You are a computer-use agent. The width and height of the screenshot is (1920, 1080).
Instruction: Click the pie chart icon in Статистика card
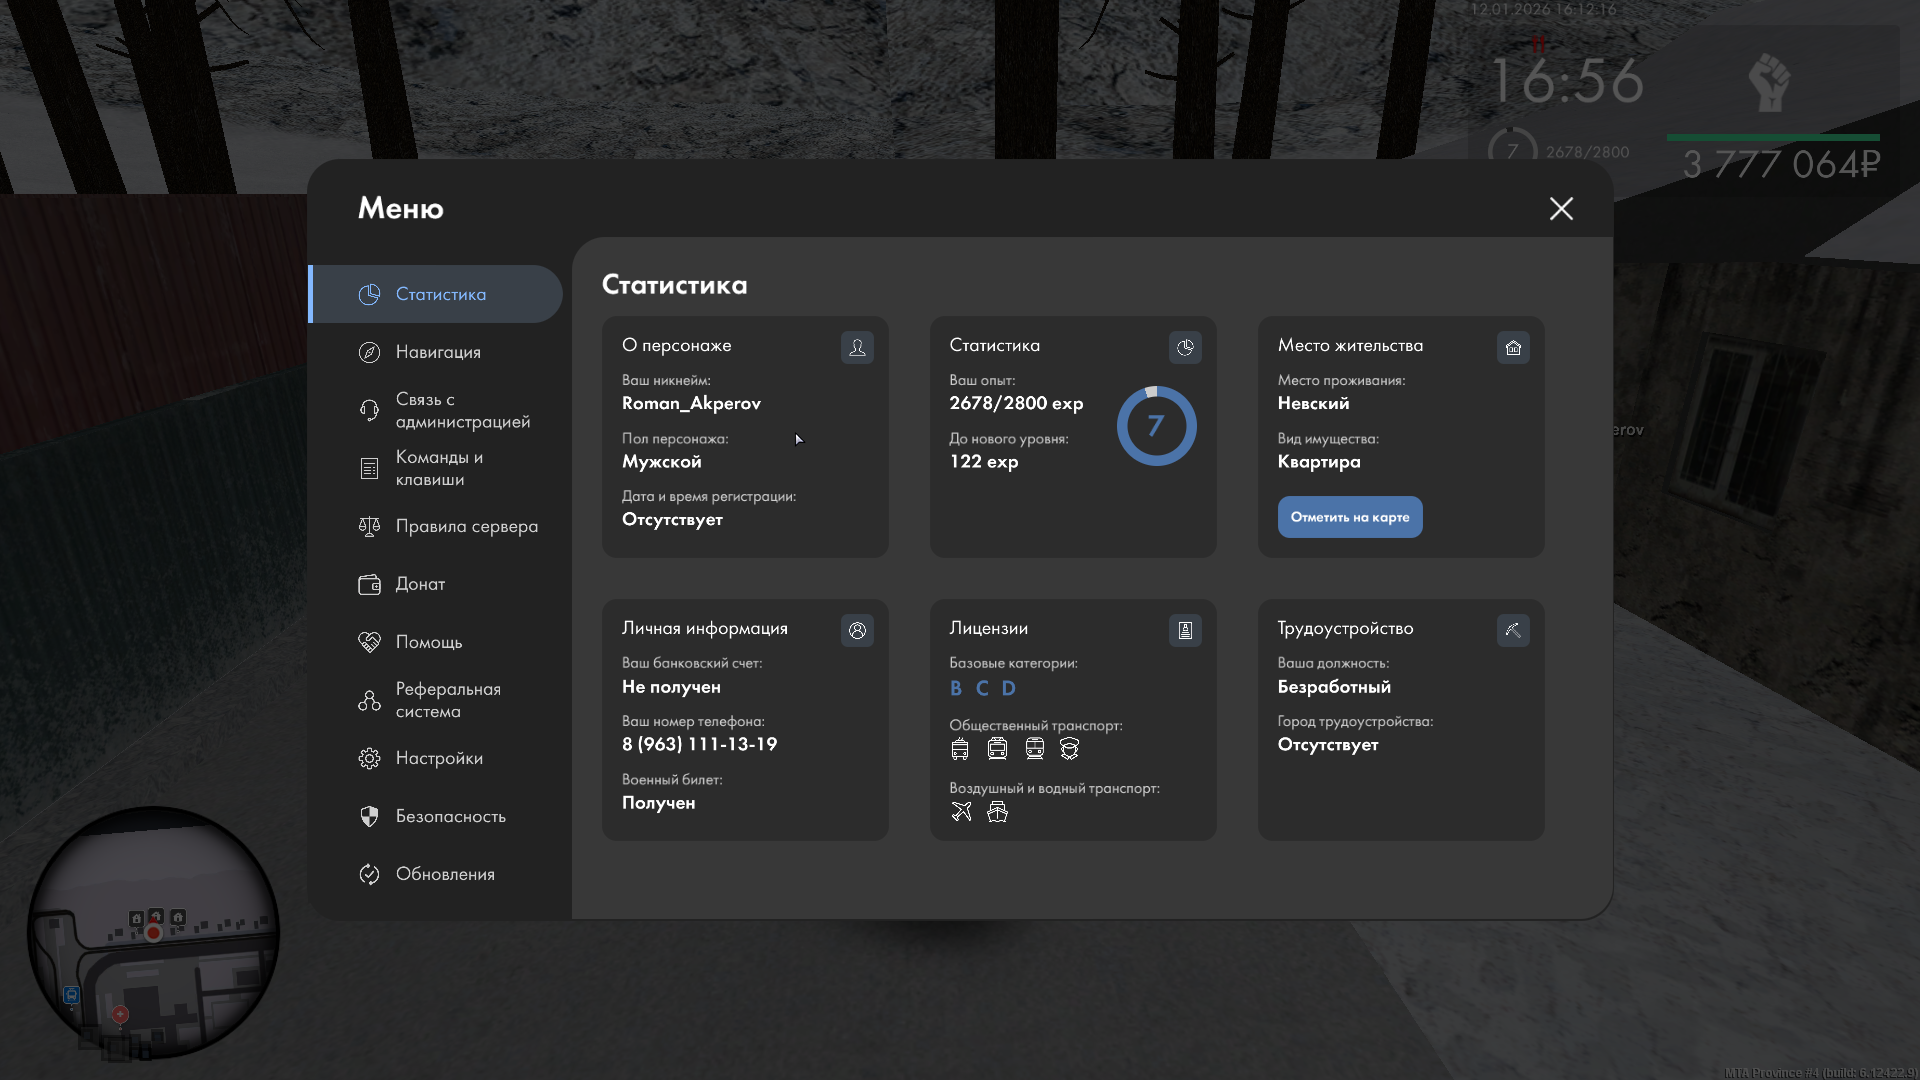point(1185,347)
